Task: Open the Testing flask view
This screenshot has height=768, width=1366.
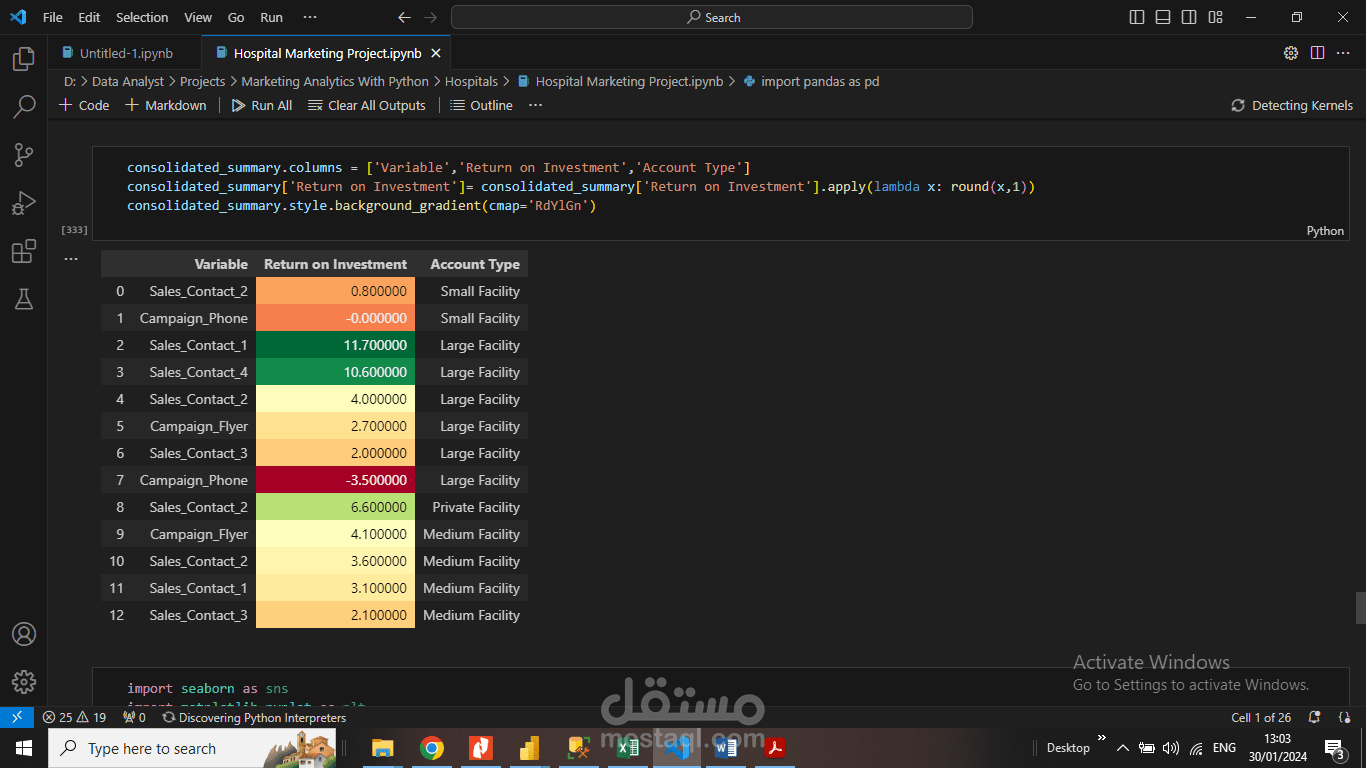Action: (x=24, y=298)
